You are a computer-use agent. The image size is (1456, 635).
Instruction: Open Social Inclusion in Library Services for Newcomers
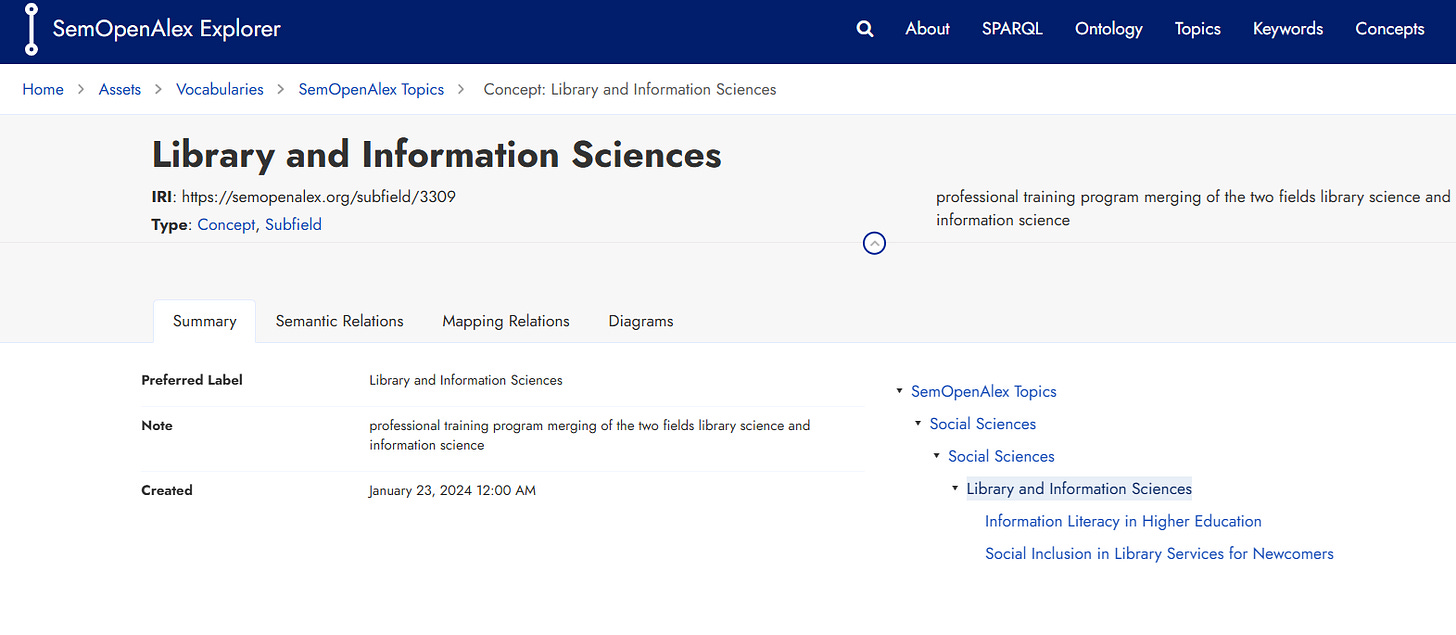coord(1159,553)
